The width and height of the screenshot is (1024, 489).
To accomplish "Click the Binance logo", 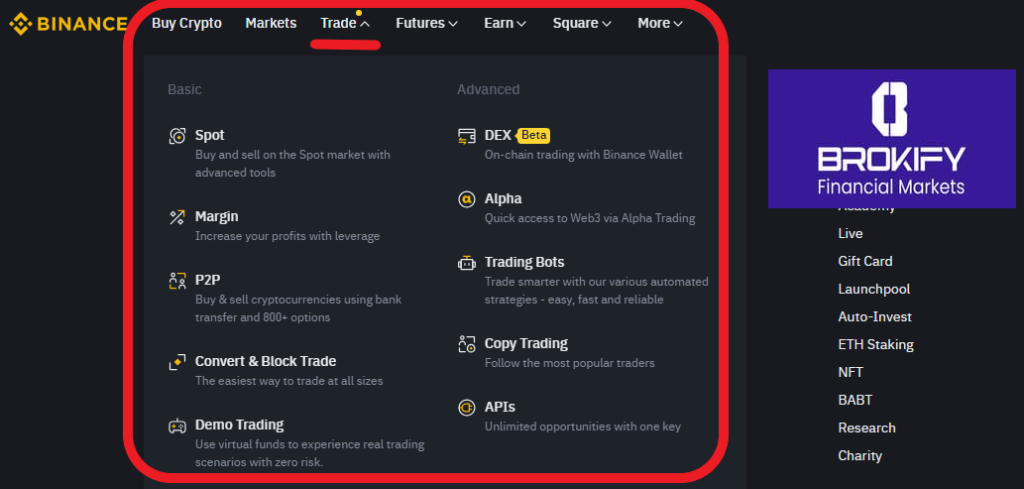I will point(68,23).
